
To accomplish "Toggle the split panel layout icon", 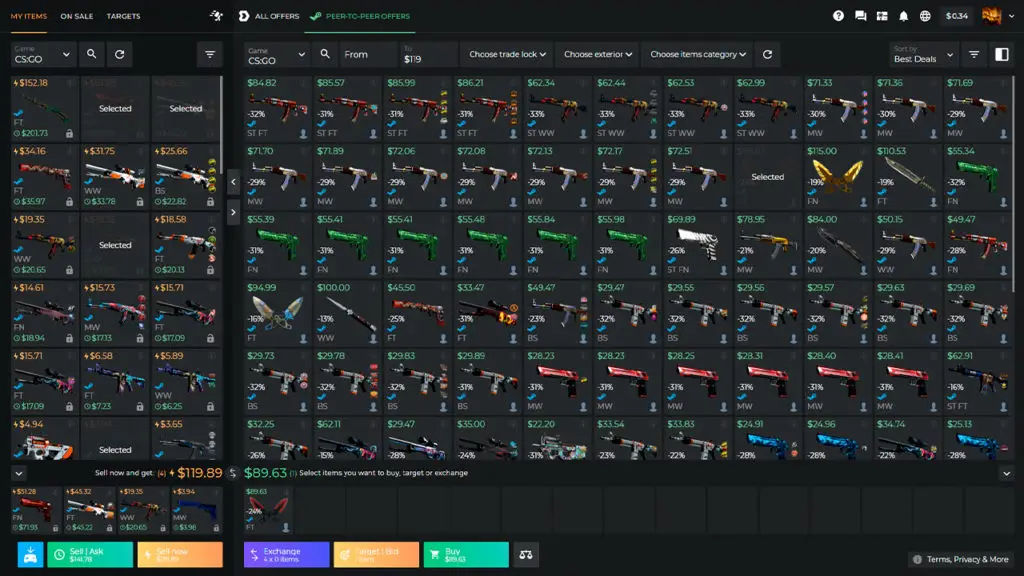I will click(x=1002, y=55).
